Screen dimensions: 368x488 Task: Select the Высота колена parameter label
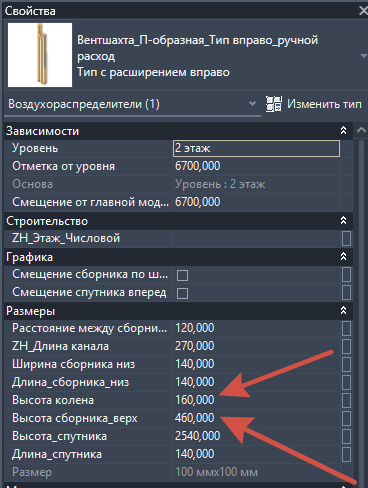click(x=53, y=400)
